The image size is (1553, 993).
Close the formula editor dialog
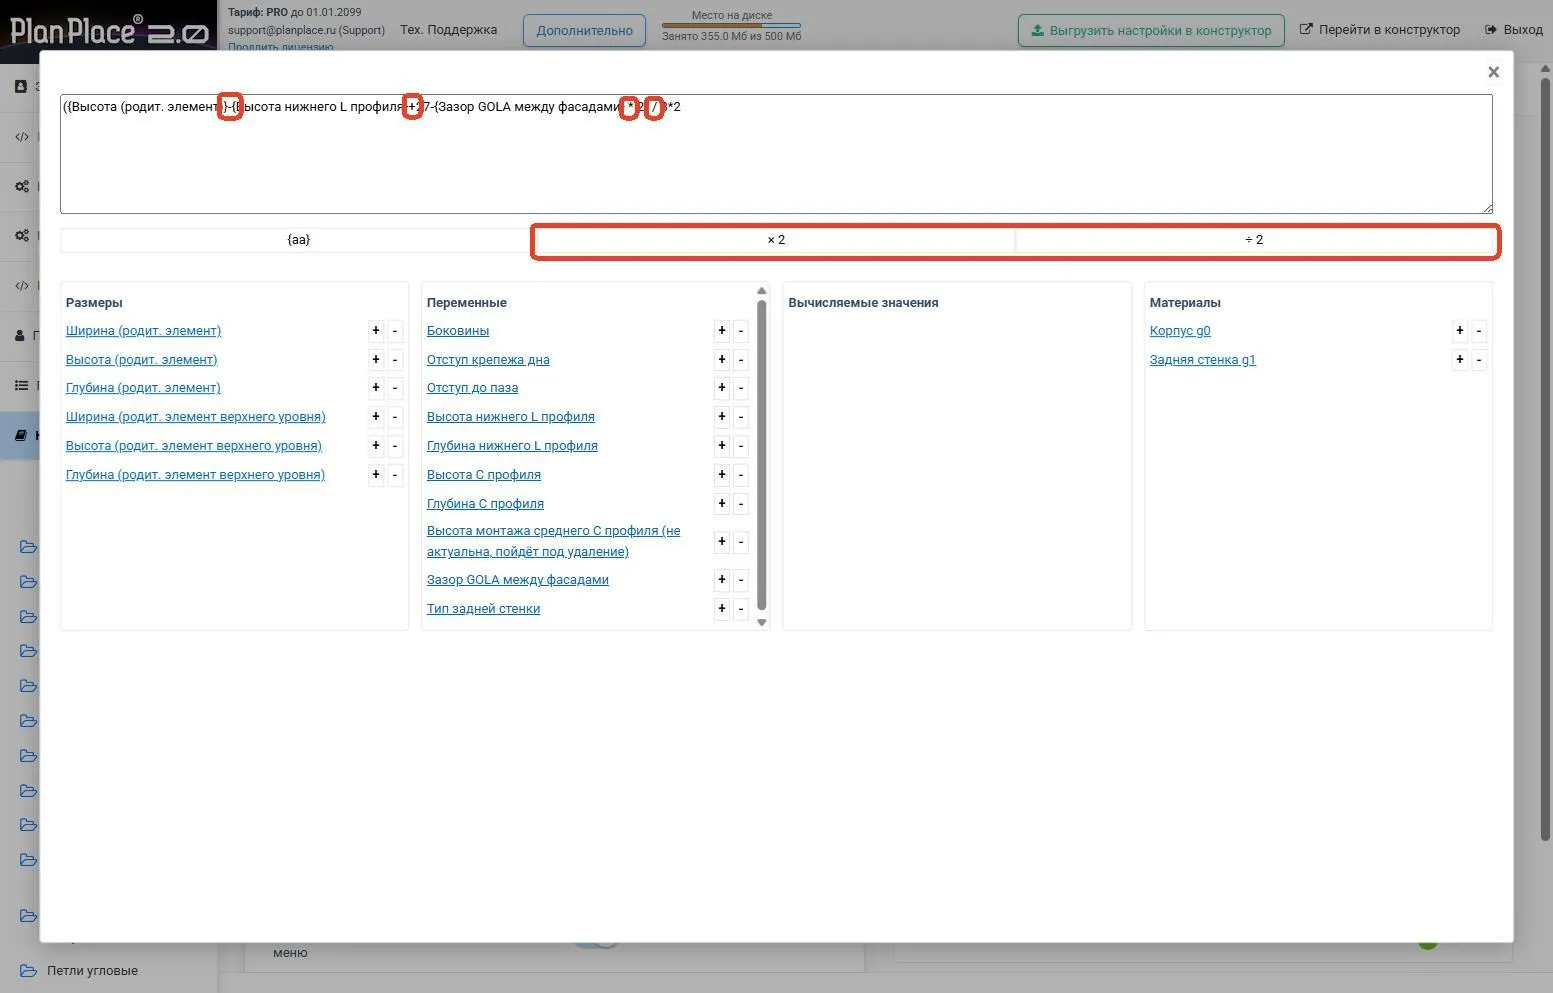tap(1493, 72)
